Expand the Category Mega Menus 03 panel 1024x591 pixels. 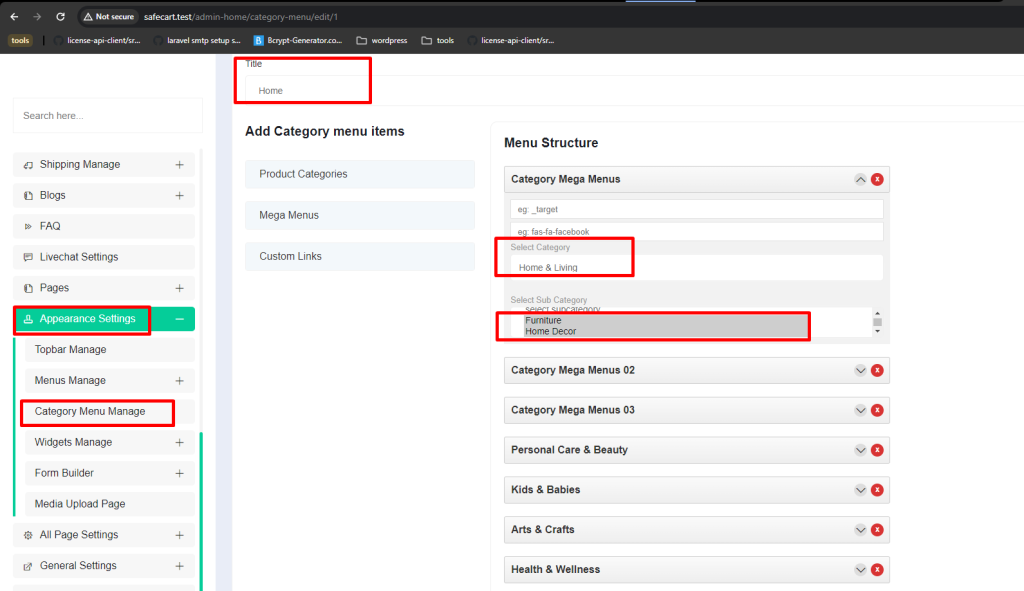pyautogui.click(x=860, y=410)
